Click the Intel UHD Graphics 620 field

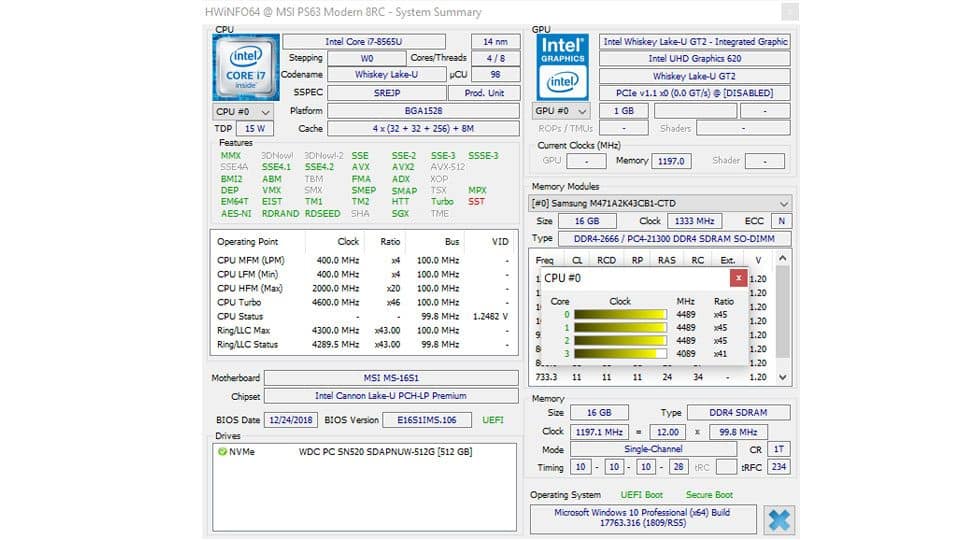tap(695, 59)
